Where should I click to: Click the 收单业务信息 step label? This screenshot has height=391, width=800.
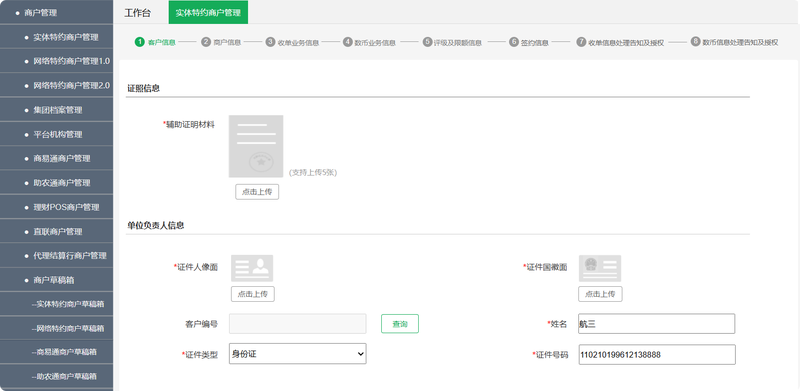click(x=298, y=43)
